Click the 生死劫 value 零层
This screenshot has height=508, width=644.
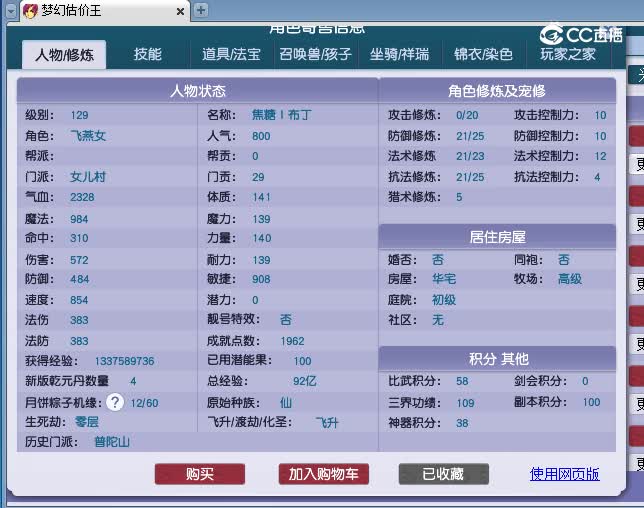pos(87,422)
